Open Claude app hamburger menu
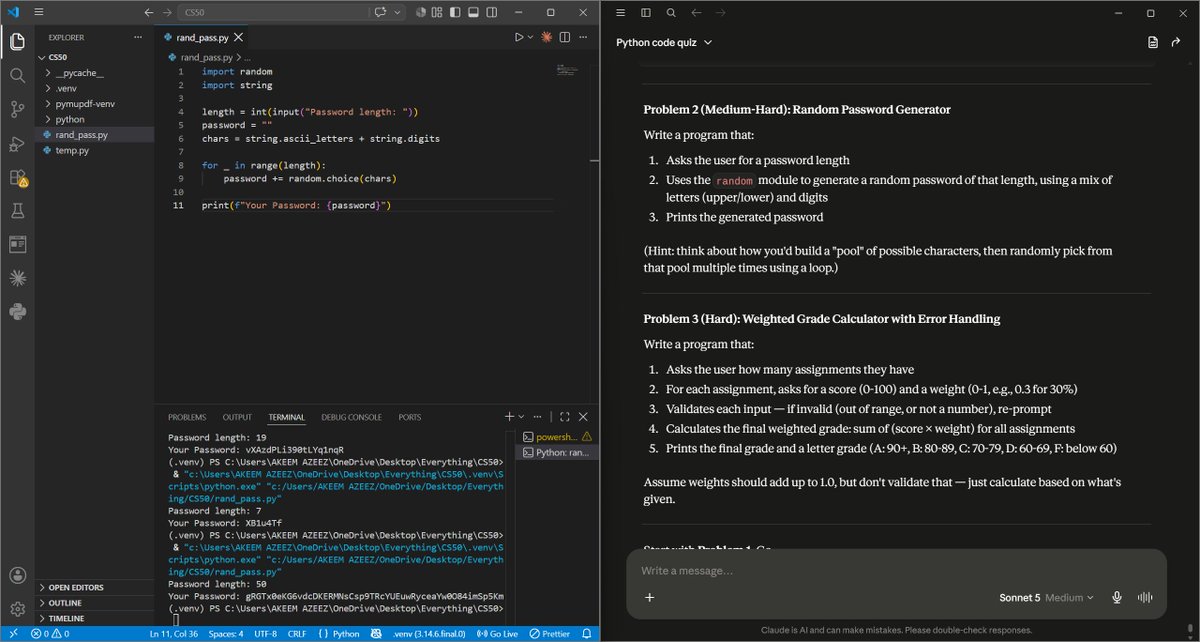The height and width of the screenshot is (642, 1200). click(x=621, y=13)
